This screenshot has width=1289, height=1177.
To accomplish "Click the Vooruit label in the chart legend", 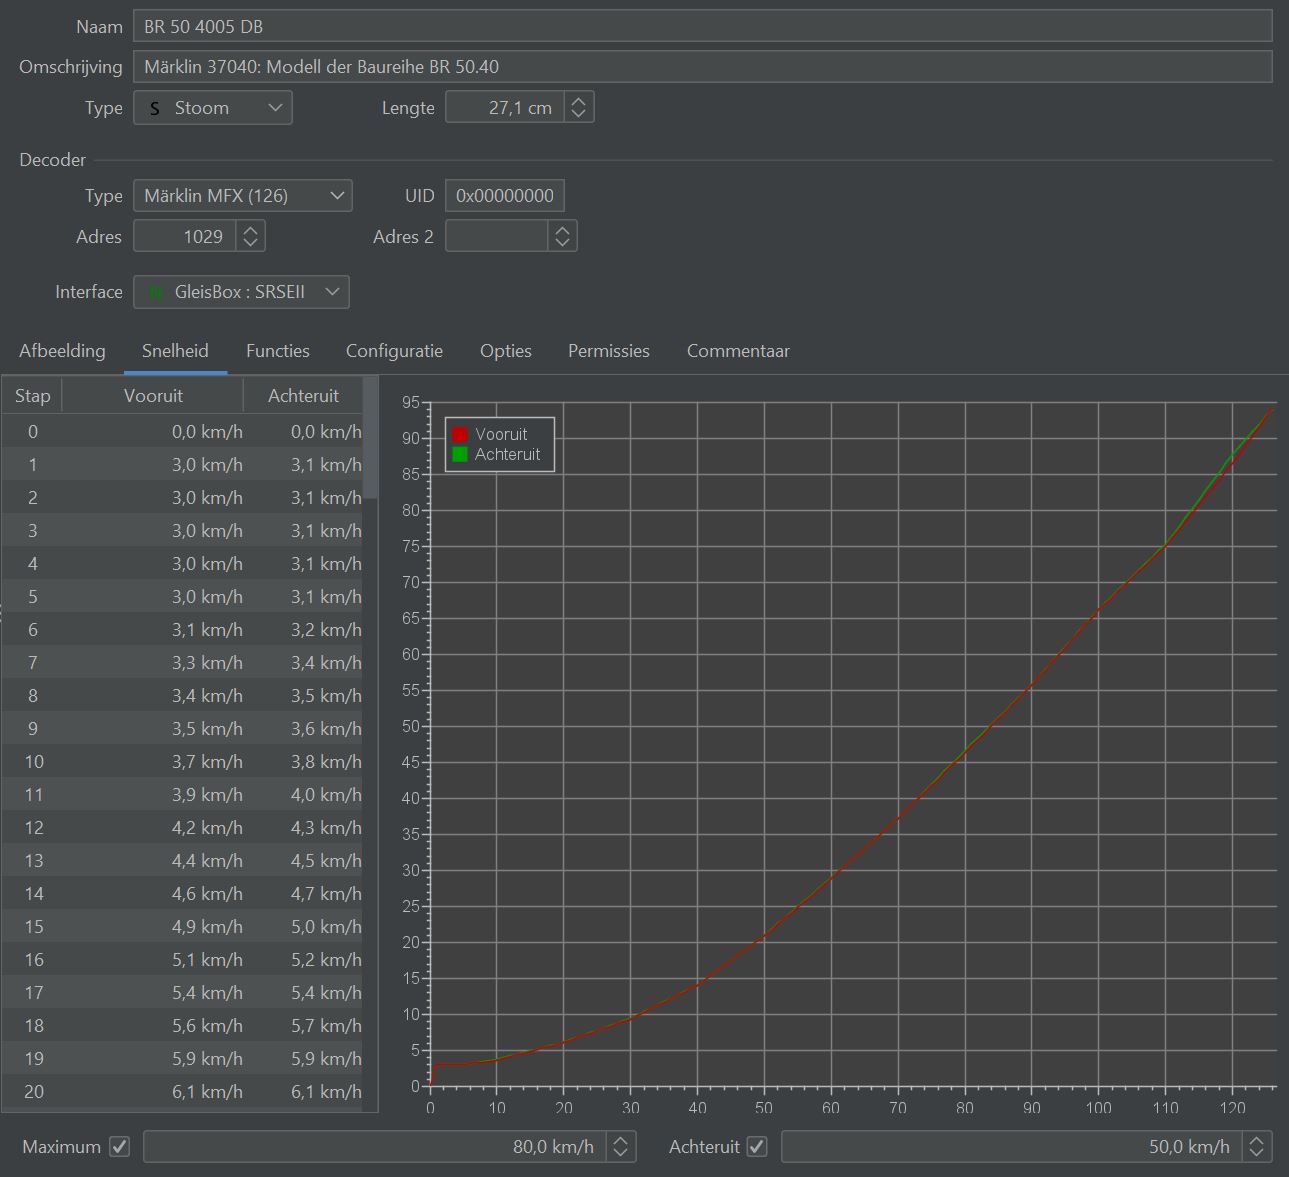I will [501, 434].
